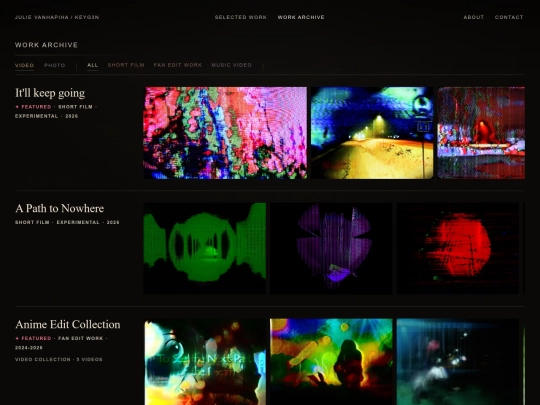Open A Path to Nowhere title
The image size is (540, 405).
(60, 208)
